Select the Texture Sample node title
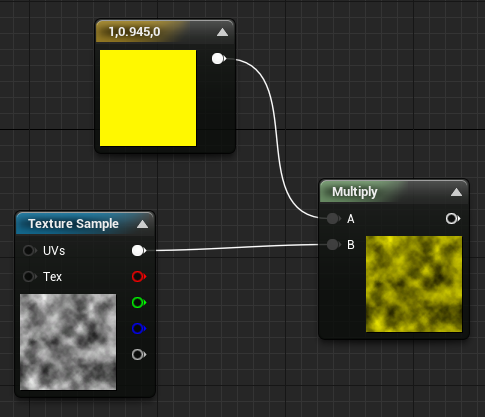This screenshot has width=485, height=417. click(73, 224)
